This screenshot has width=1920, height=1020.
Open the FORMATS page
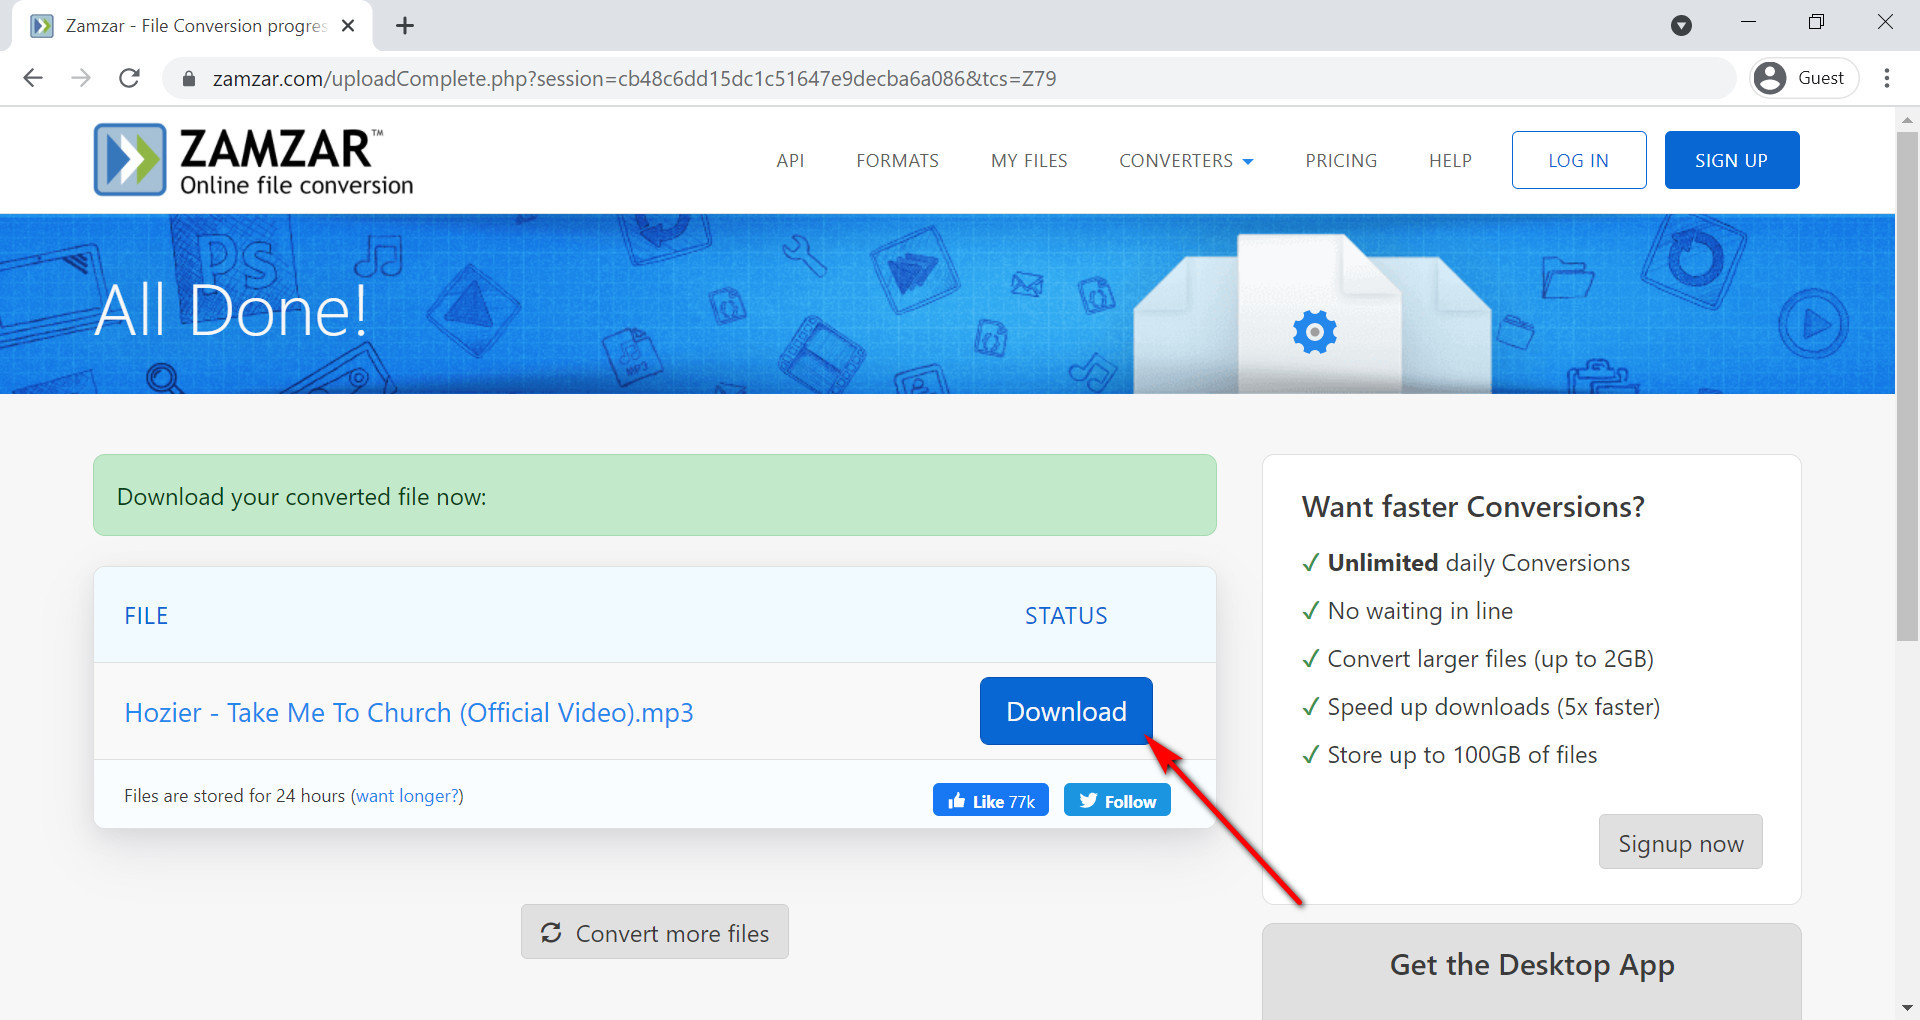point(897,161)
